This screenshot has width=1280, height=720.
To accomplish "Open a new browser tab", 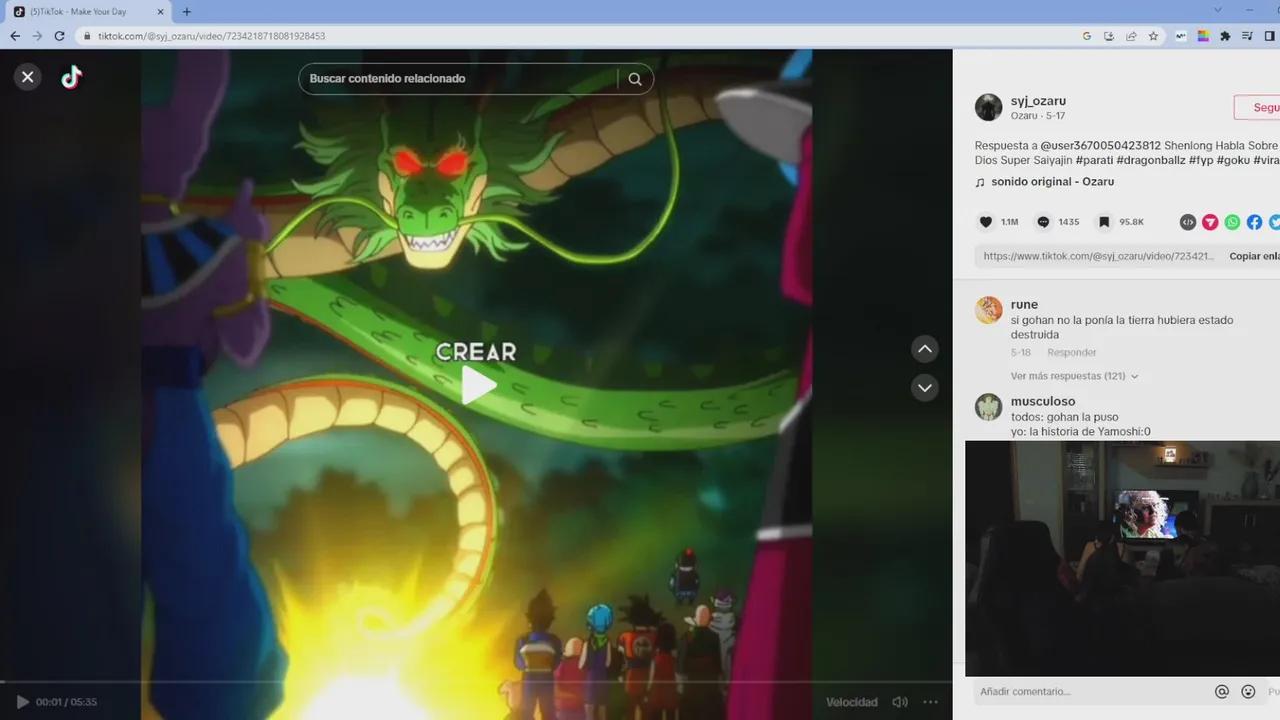I will pos(186,12).
